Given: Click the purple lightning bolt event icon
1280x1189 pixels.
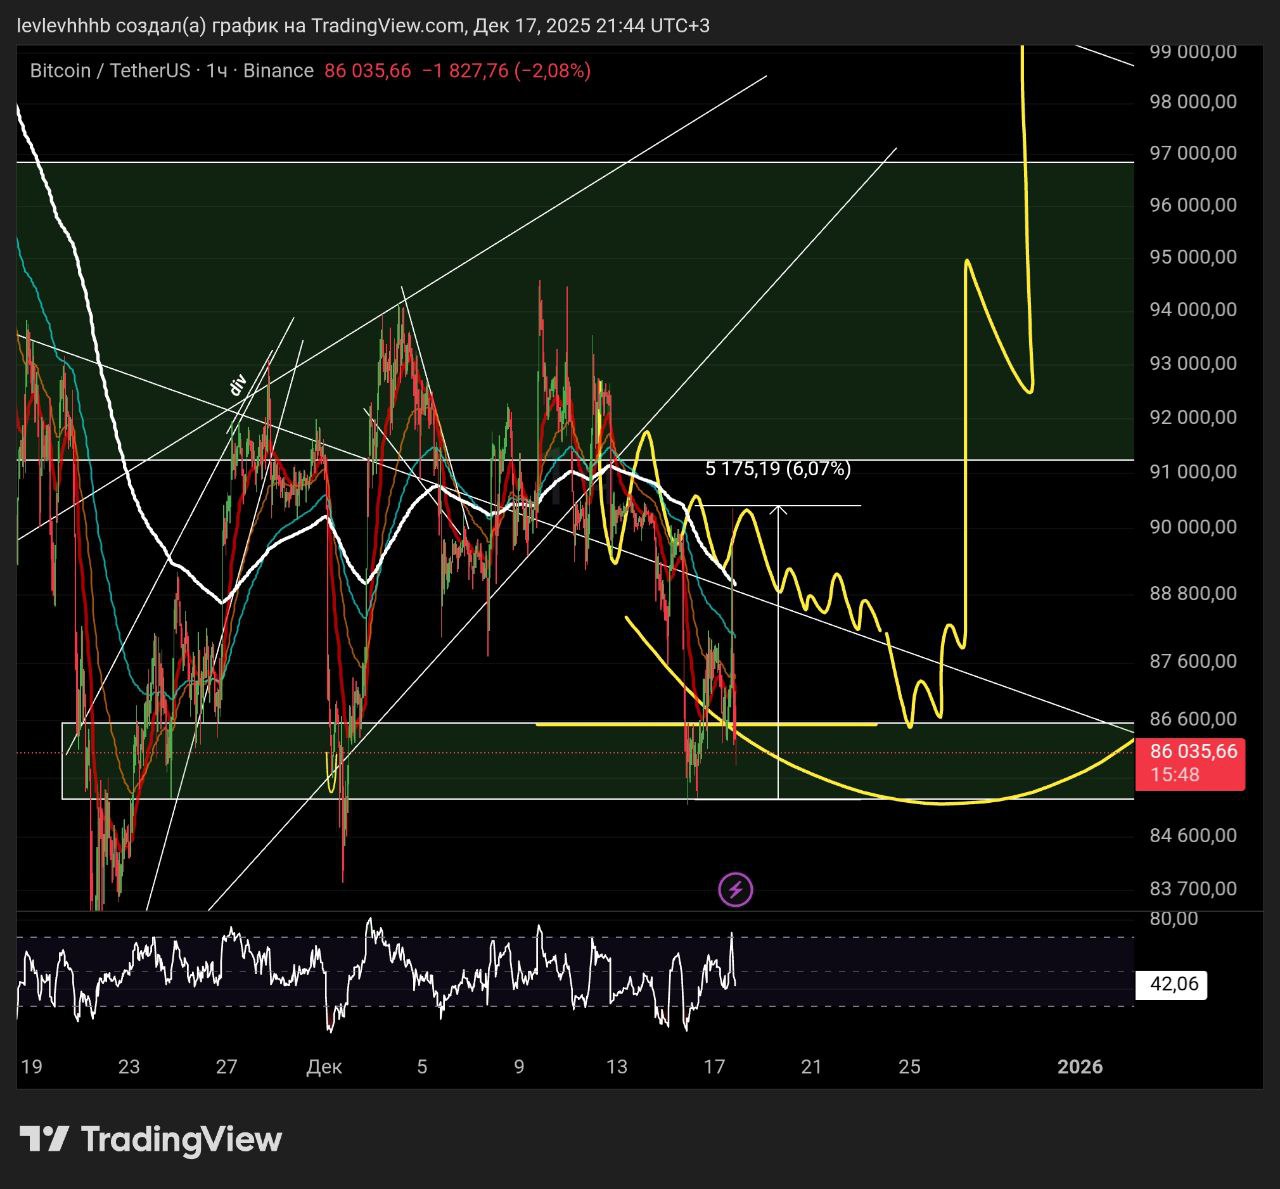Looking at the screenshot, I should pyautogui.click(x=736, y=889).
